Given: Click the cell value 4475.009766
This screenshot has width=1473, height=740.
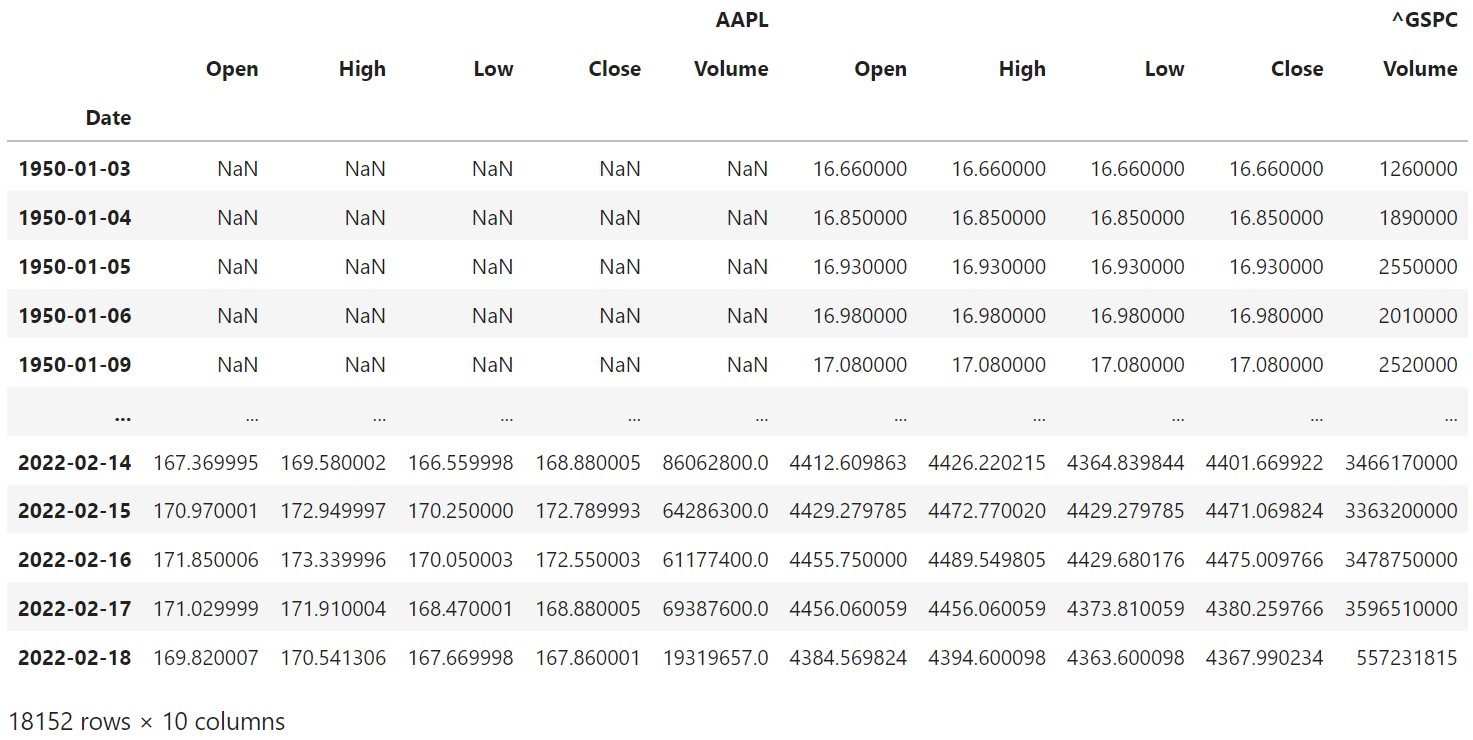Looking at the screenshot, I should [x=1265, y=560].
